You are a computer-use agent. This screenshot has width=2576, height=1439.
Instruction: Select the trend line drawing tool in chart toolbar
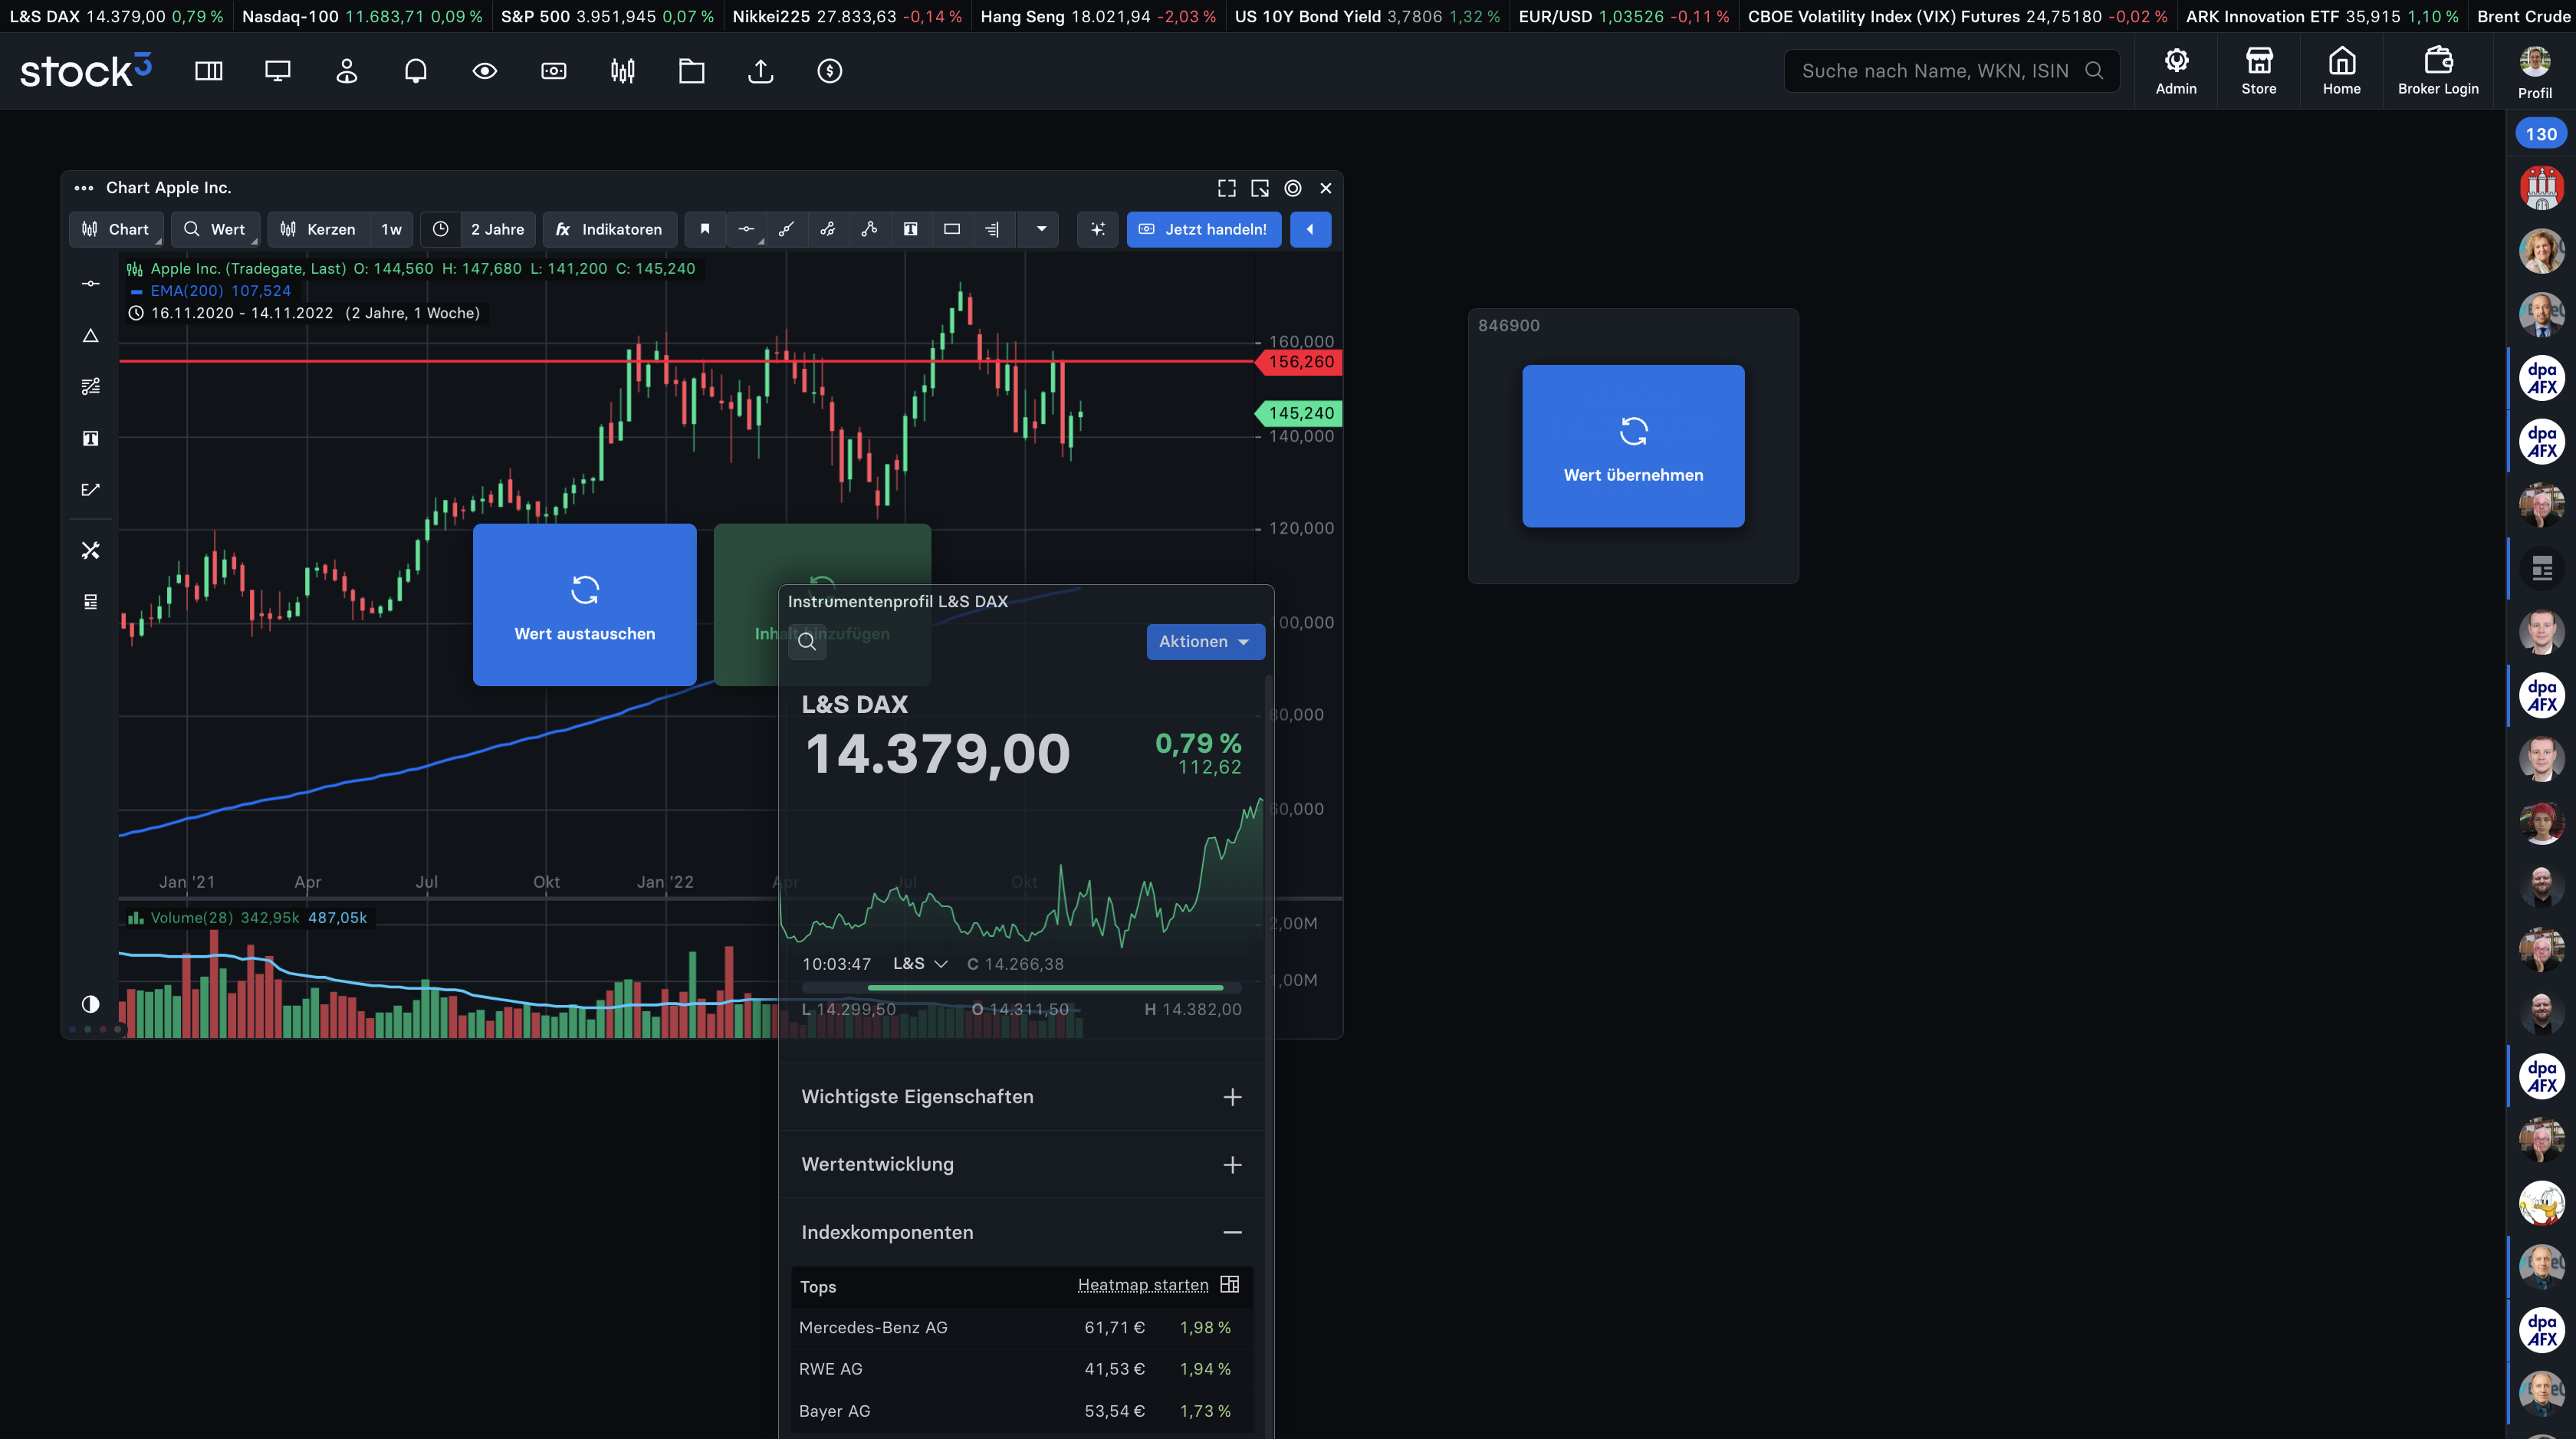click(x=786, y=229)
